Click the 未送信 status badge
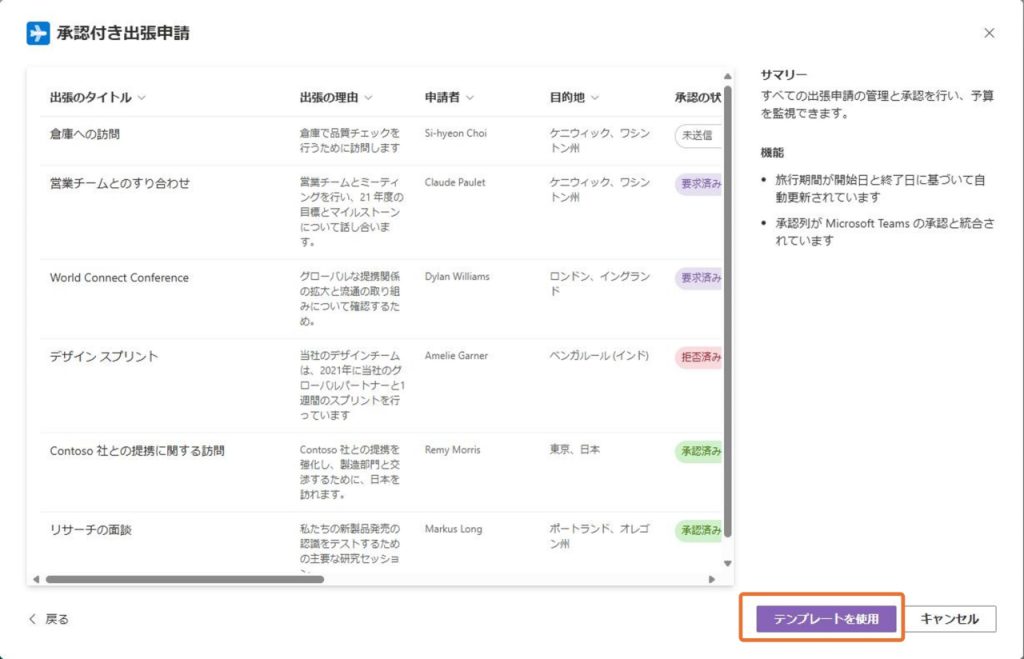The image size is (1024, 659). (x=698, y=136)
